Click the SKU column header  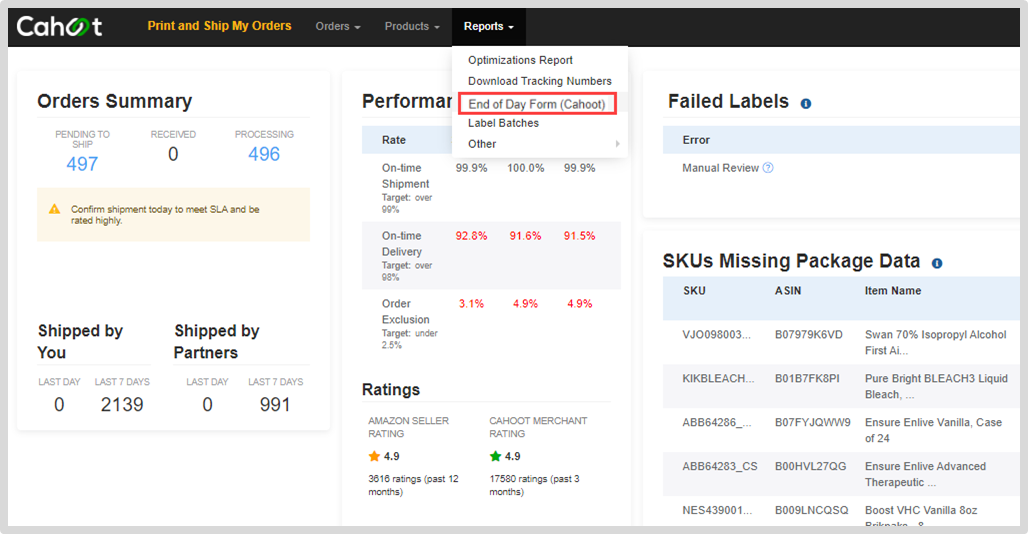point(694,291)
